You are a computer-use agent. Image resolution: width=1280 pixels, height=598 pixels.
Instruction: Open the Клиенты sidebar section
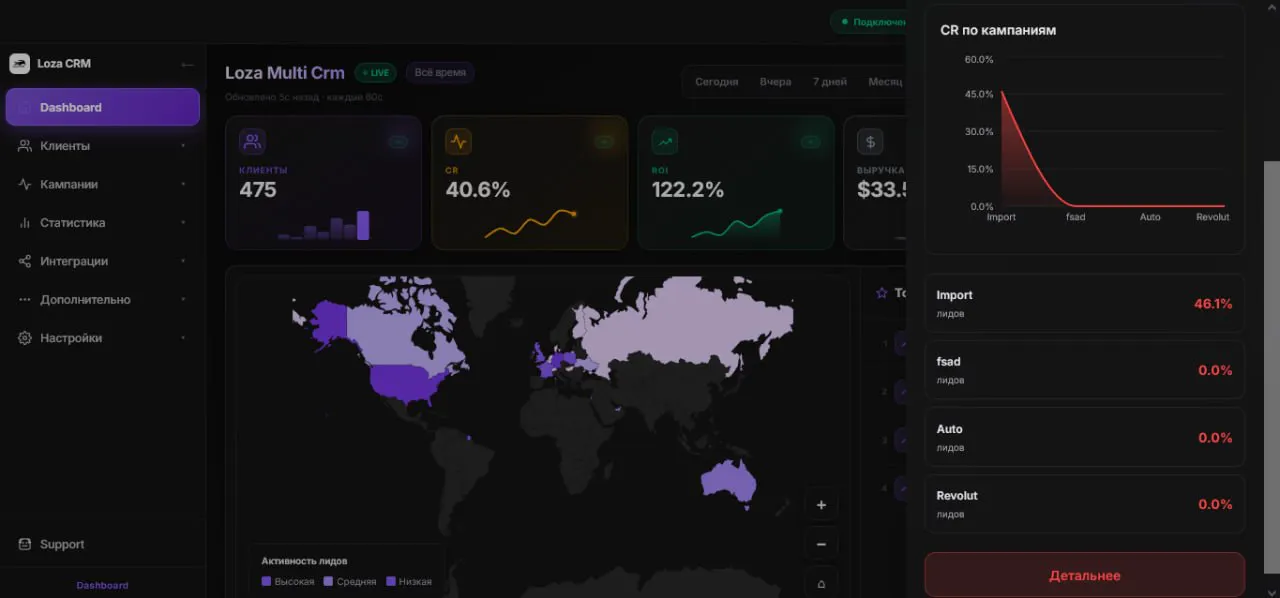[x=103, y=146]
